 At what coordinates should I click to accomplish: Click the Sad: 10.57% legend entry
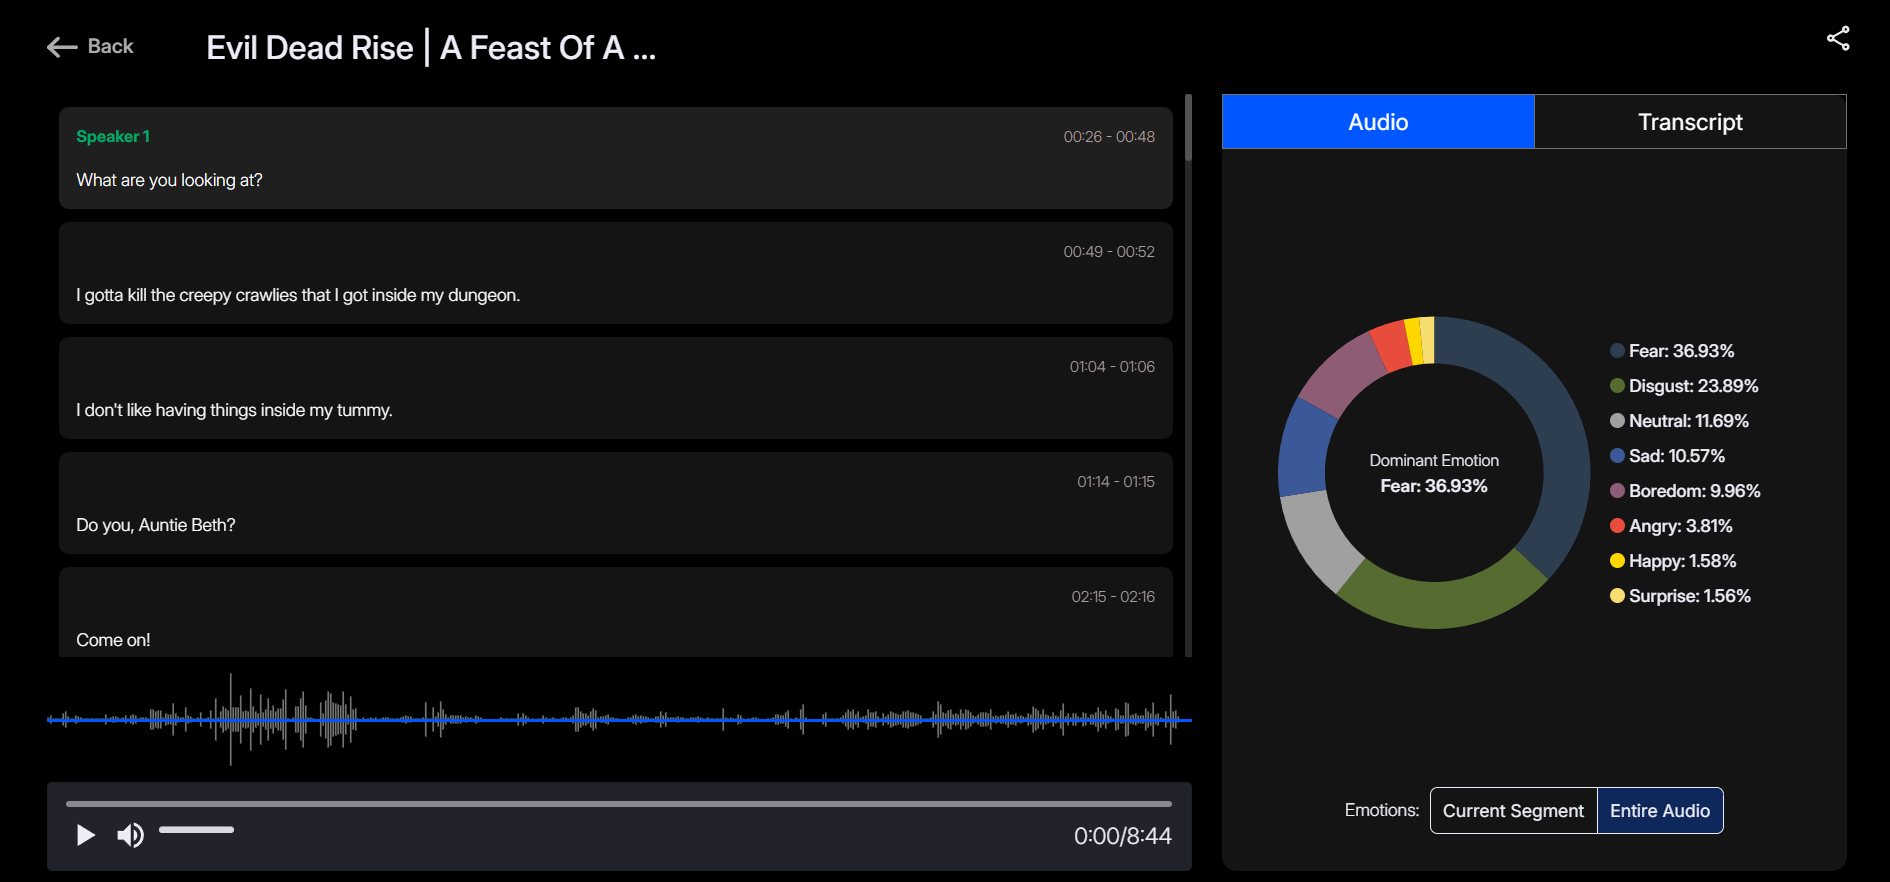click(x=1667, y=456)
